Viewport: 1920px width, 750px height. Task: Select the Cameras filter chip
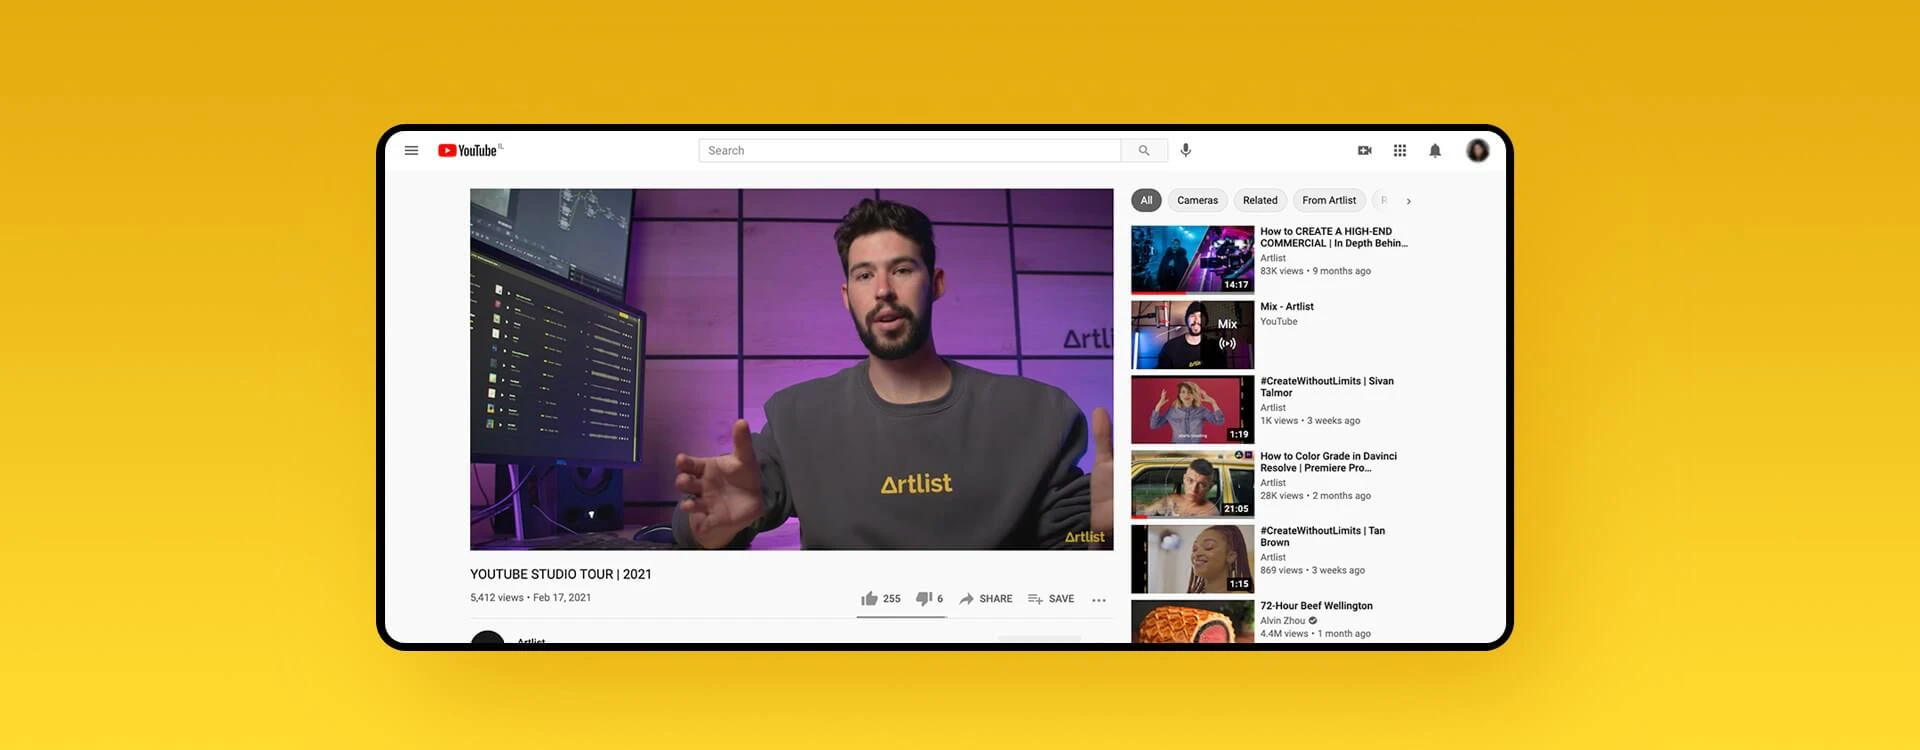point(1197,201)
